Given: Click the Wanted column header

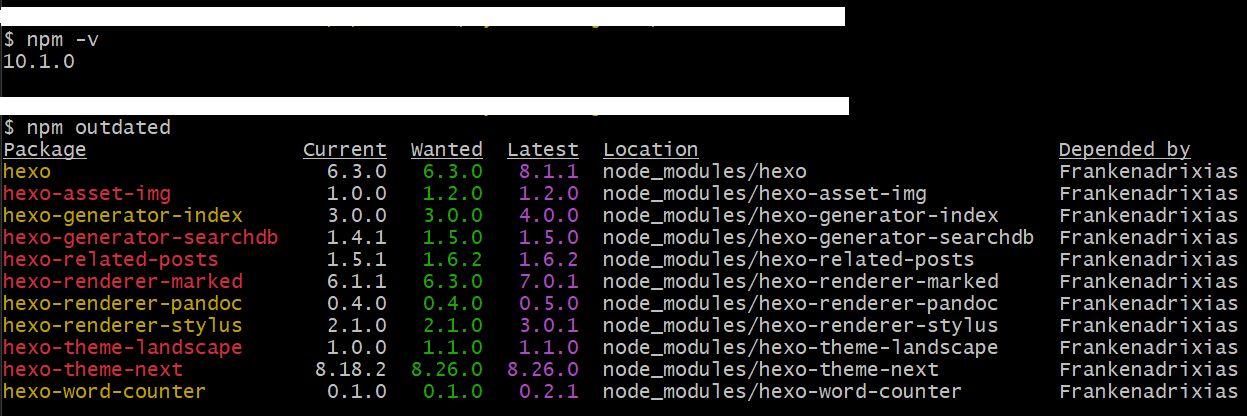Looking at the screenshot, I should 446,150.
